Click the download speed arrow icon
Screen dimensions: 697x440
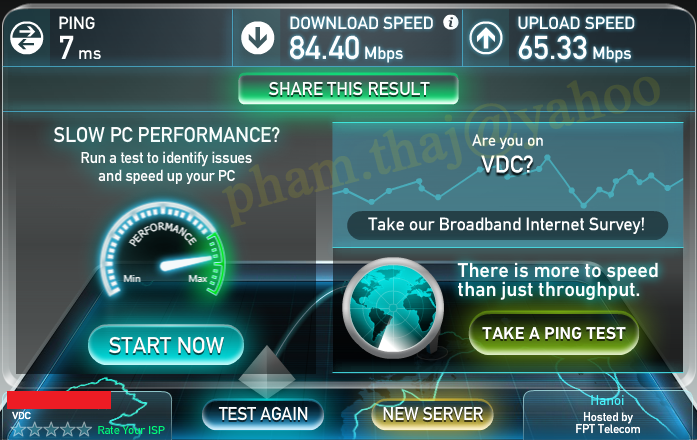point(258,38)
